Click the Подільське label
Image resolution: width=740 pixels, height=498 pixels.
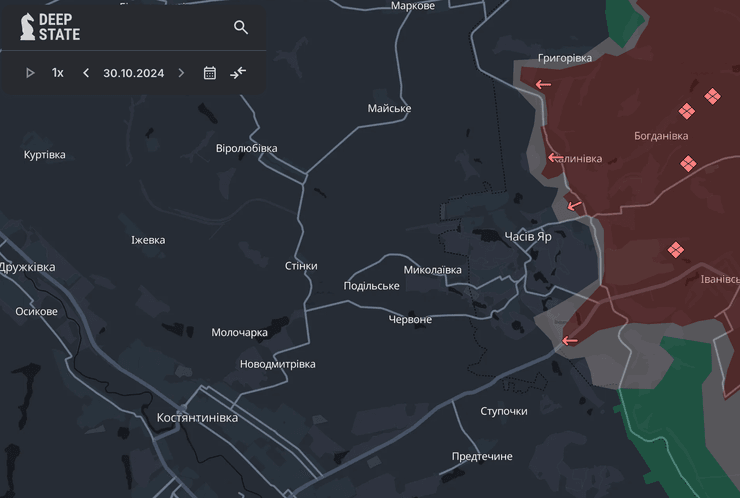click(x=371, y=286)
